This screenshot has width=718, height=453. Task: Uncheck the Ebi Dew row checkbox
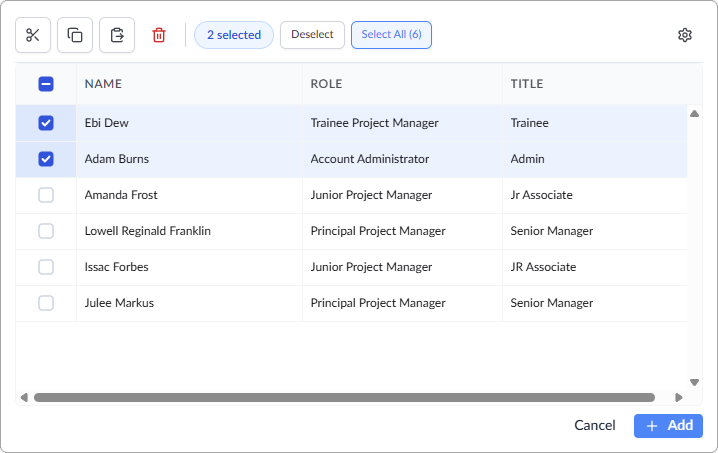coord(46,123)
